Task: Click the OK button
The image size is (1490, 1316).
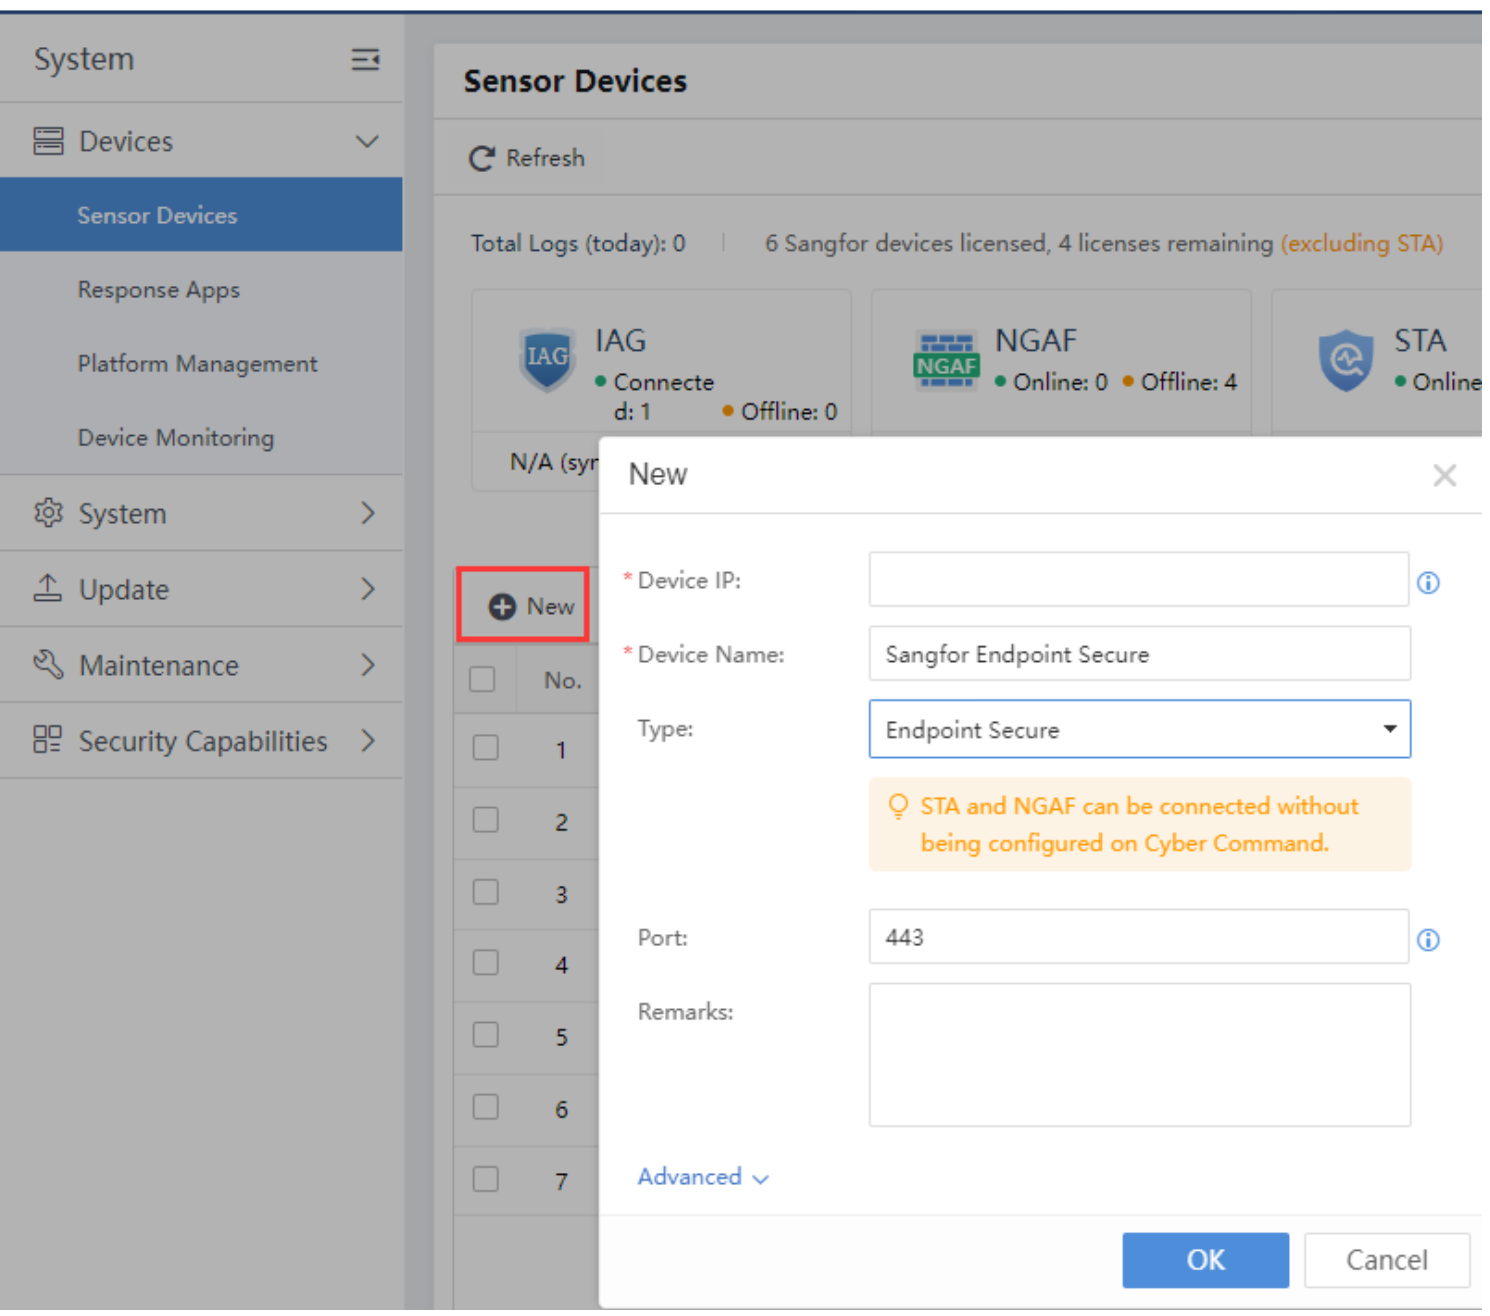Action: [1205, 1260]
